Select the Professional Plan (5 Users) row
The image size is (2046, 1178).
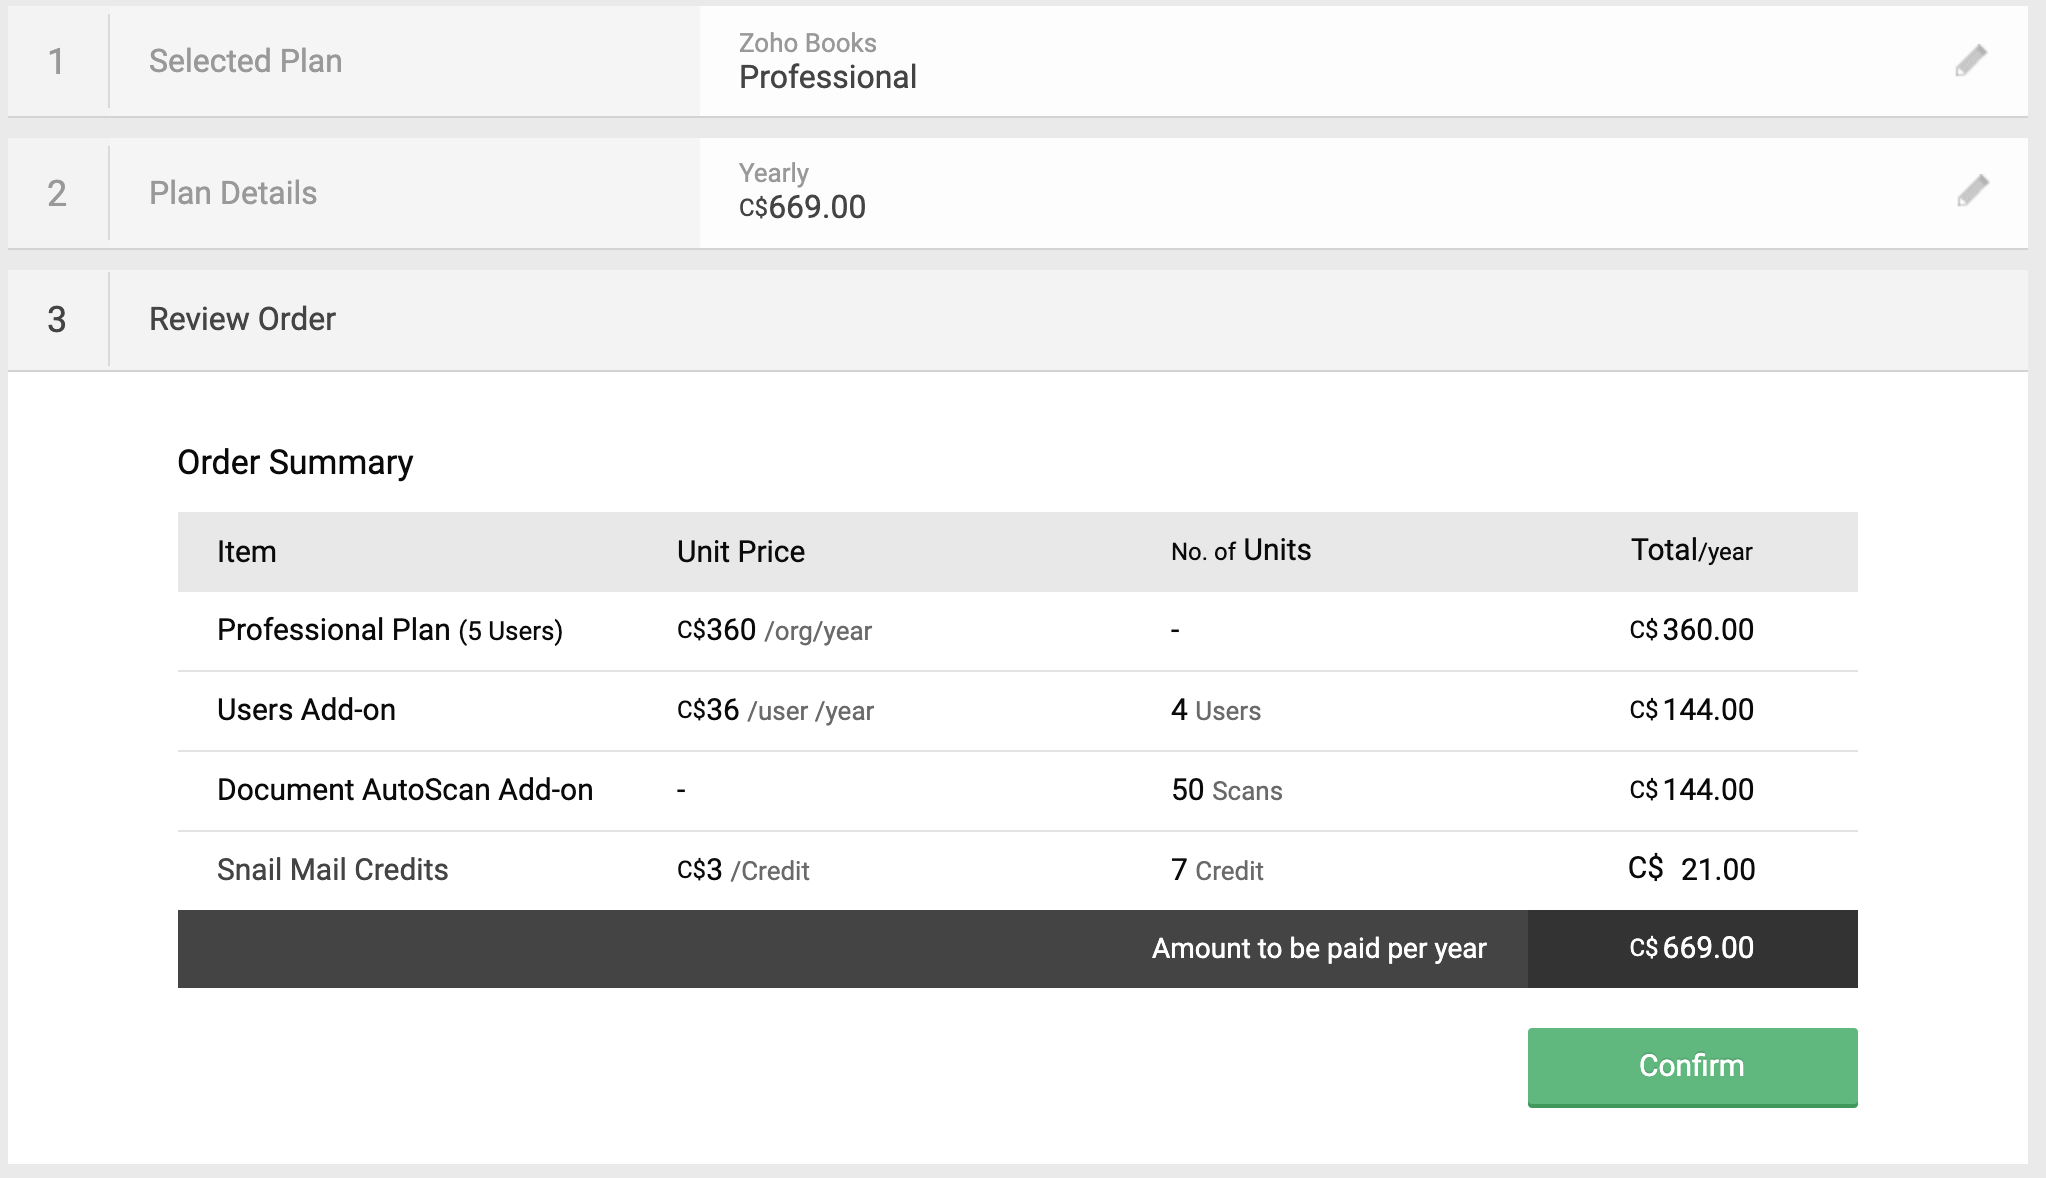389,630
